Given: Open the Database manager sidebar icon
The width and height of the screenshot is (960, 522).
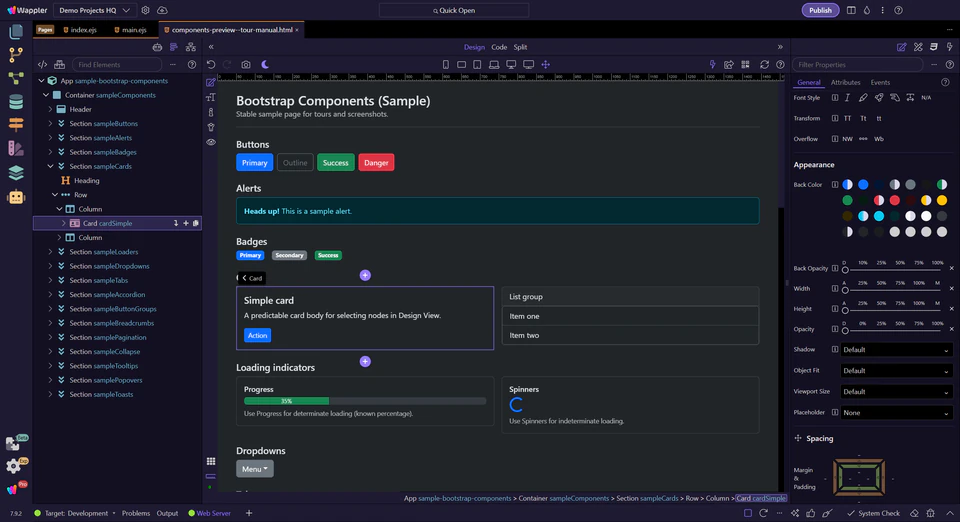Looking at the screenshot, I should click(x=16, y=102).
